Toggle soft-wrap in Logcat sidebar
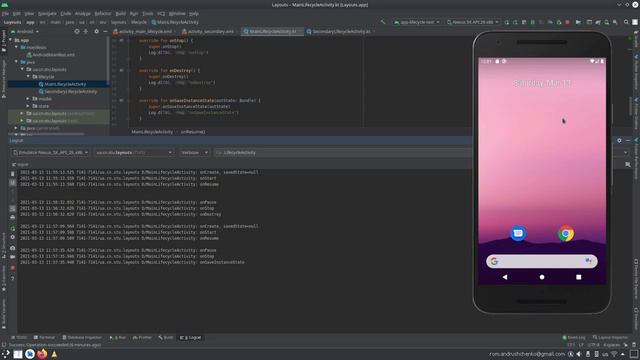This screenshot has width=640, height=360. click(13, 209)
